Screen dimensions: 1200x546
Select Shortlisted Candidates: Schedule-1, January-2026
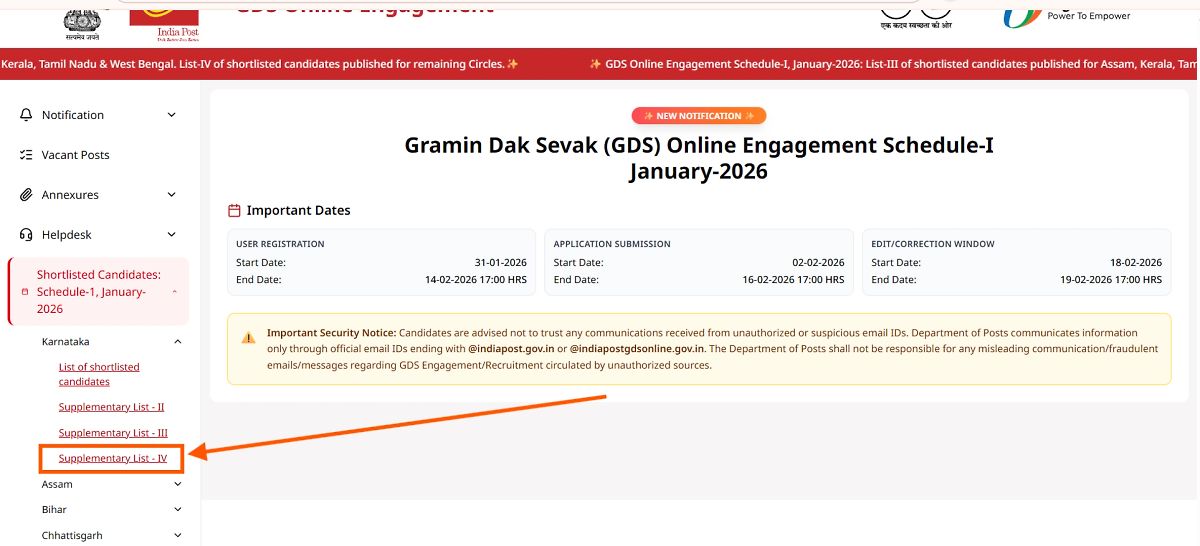(100, 292)
